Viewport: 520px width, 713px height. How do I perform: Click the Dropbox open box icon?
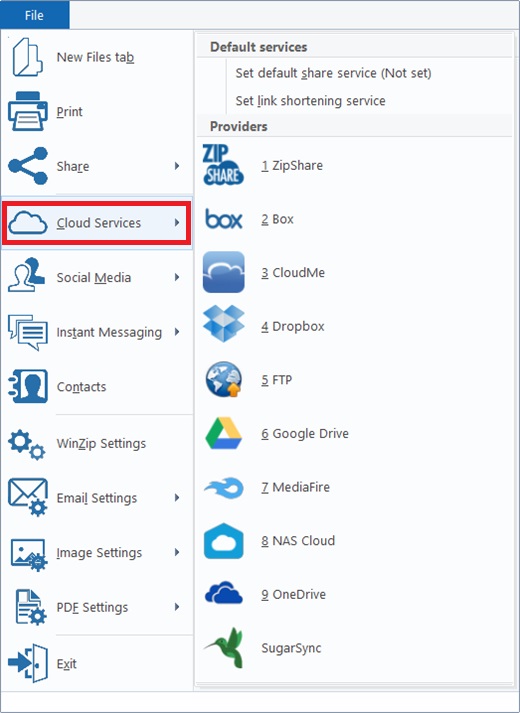coord(224,324)
